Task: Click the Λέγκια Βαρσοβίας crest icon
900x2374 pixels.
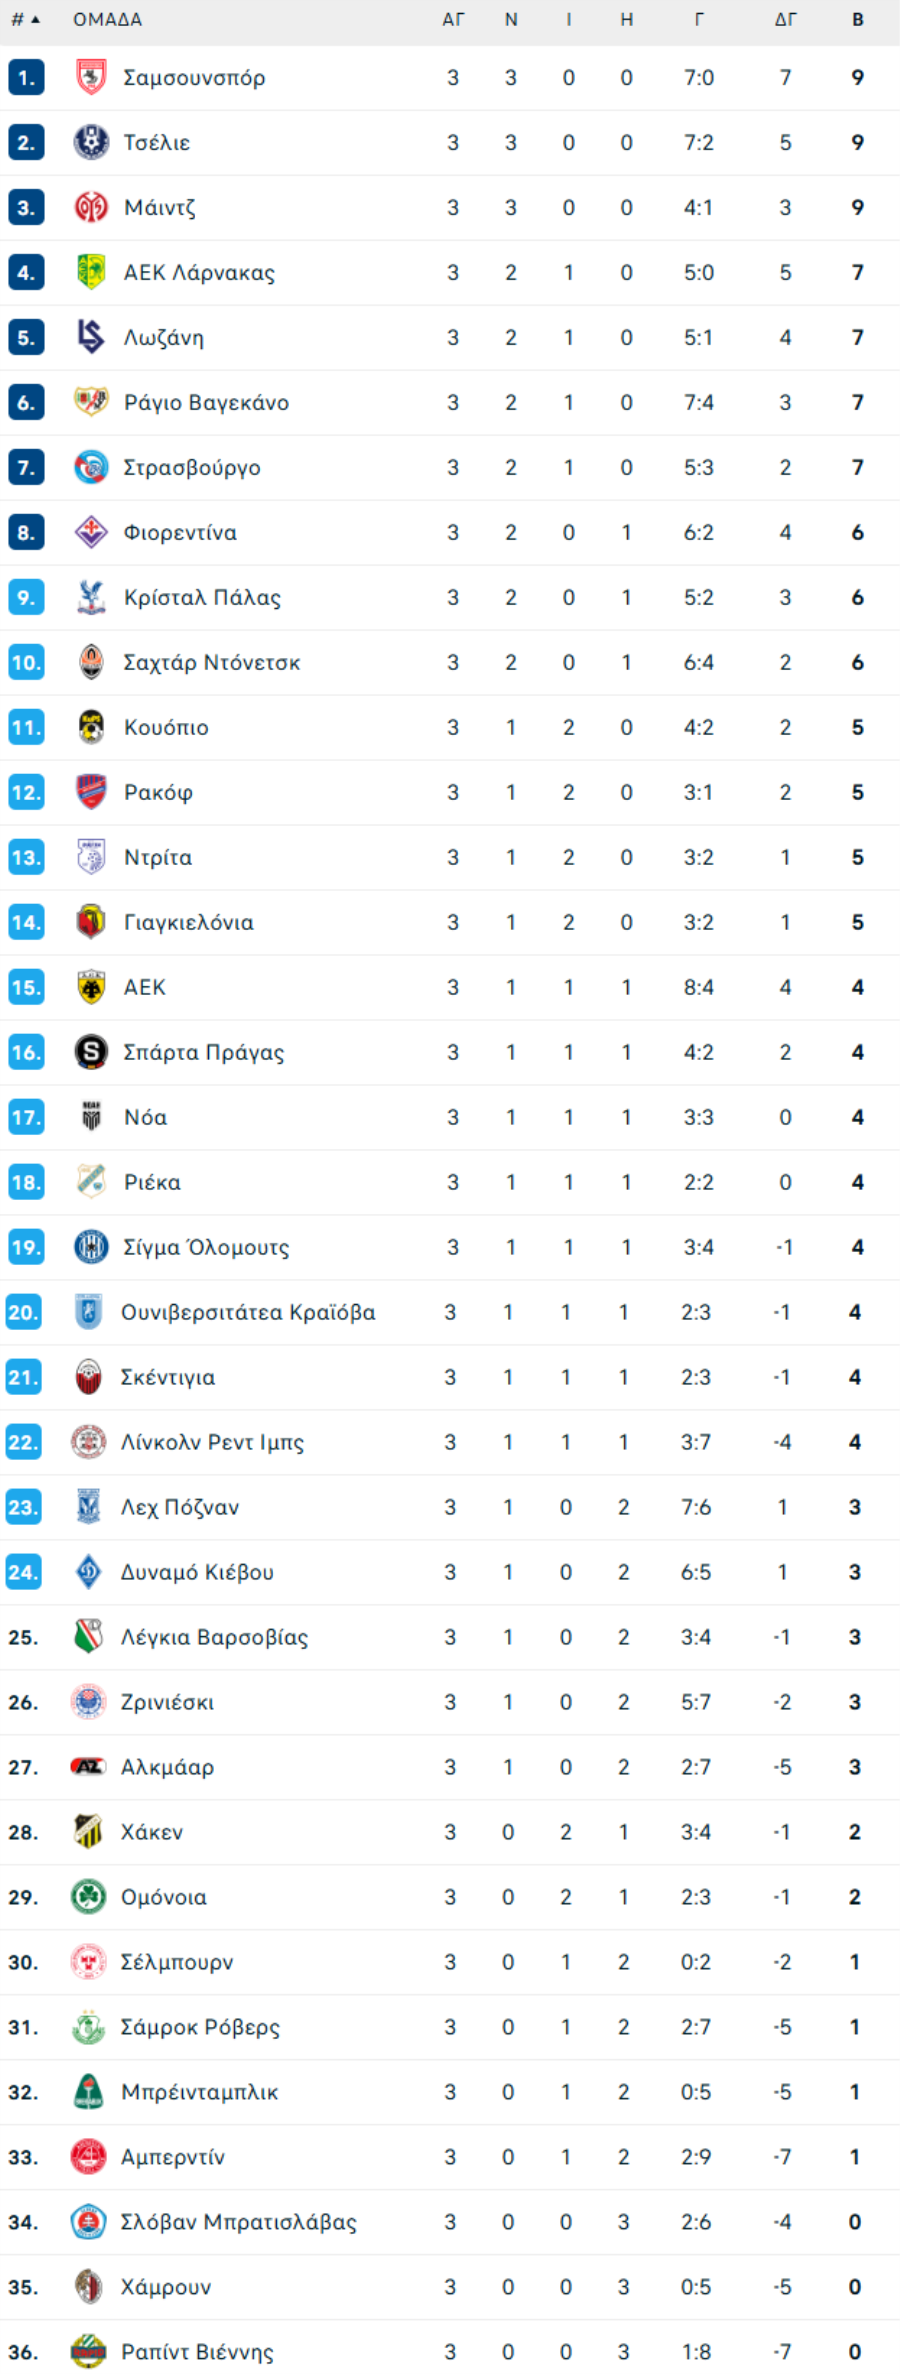Action: click(88, 1637)
